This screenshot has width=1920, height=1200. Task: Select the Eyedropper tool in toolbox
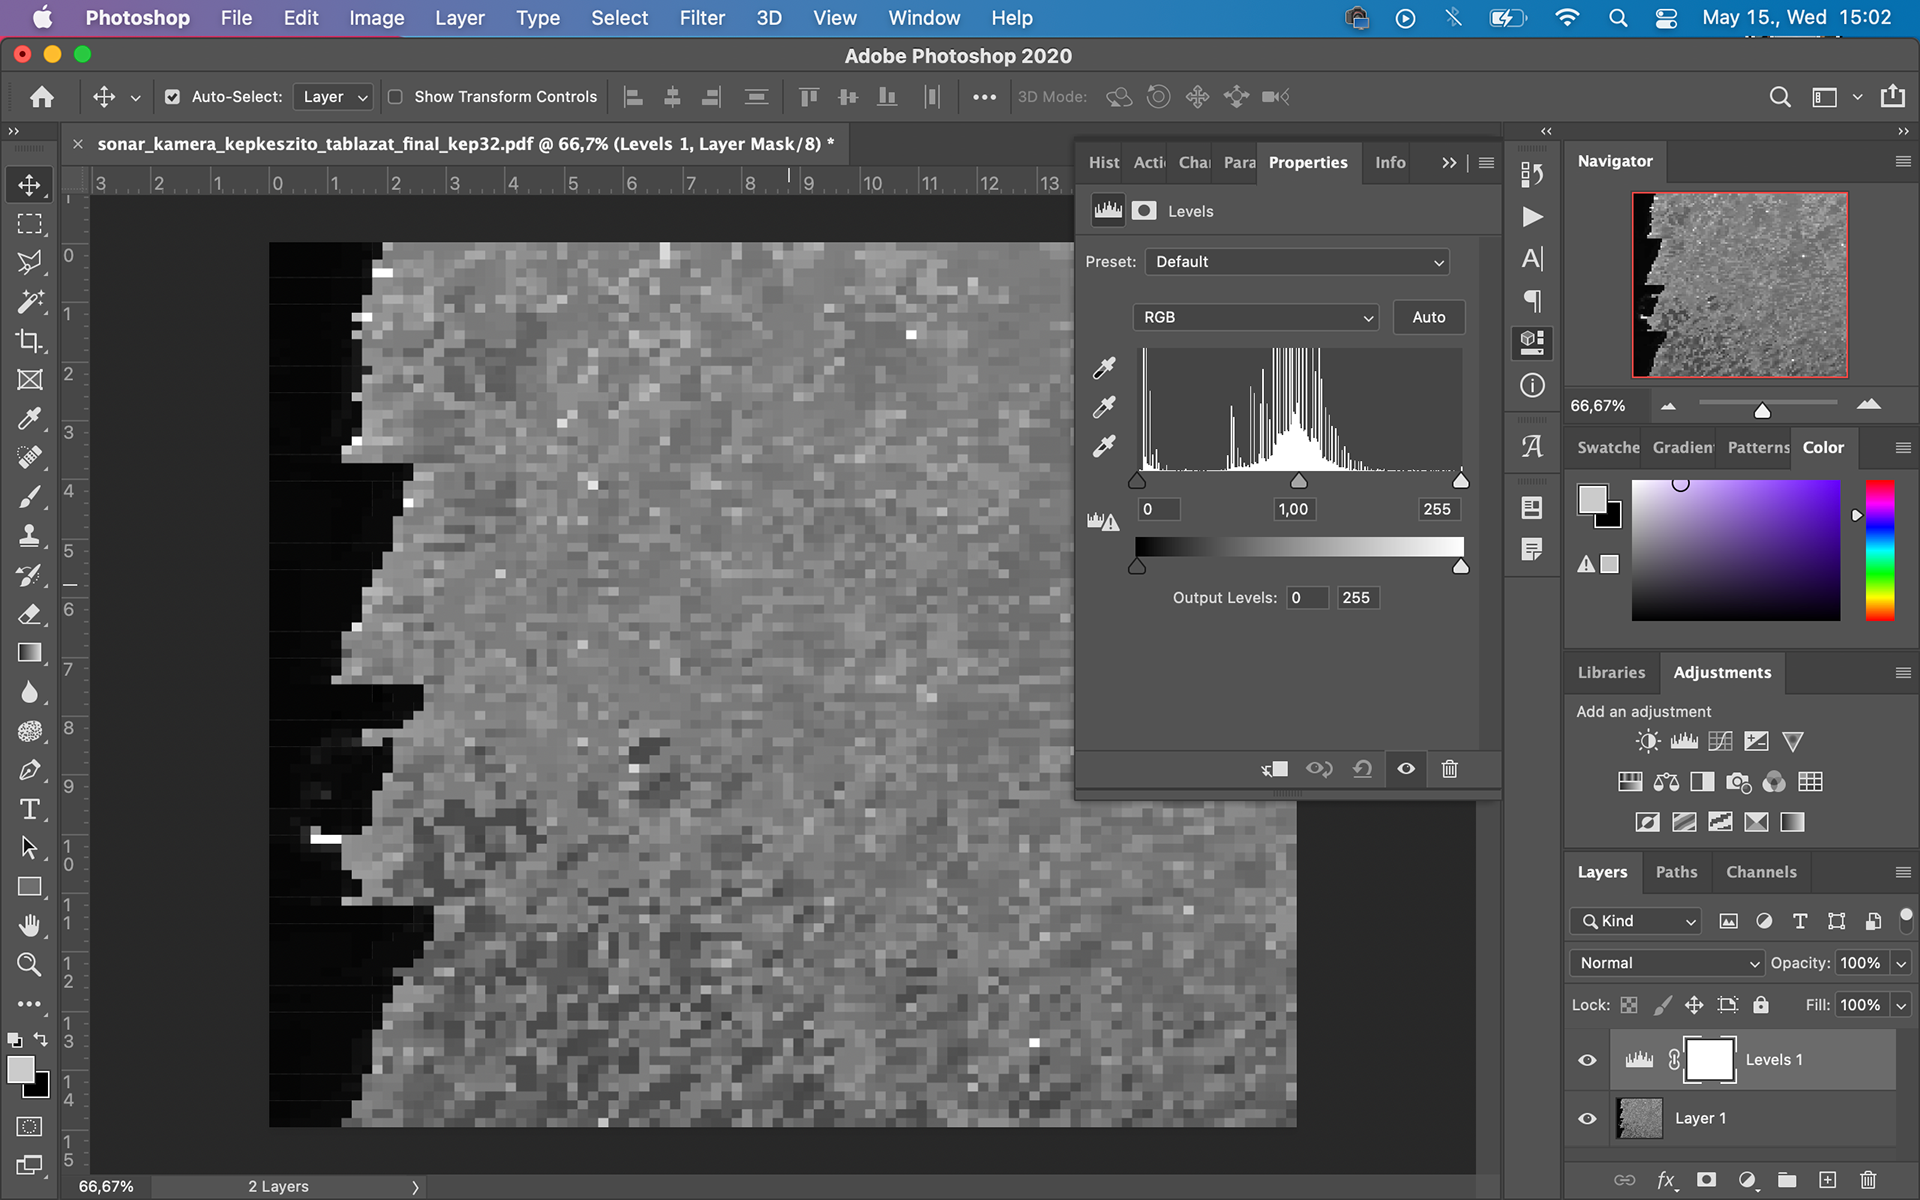click(29, 418)
